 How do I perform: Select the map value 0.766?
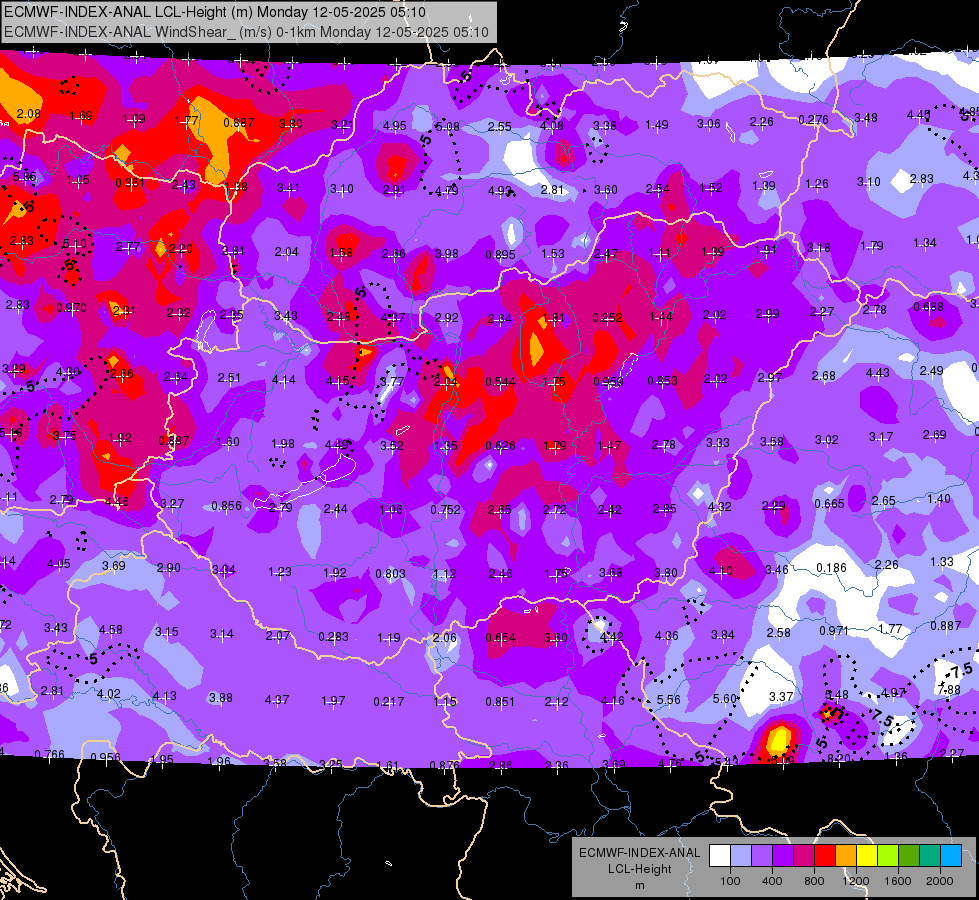pyautogui.click(x=49, y=754)
